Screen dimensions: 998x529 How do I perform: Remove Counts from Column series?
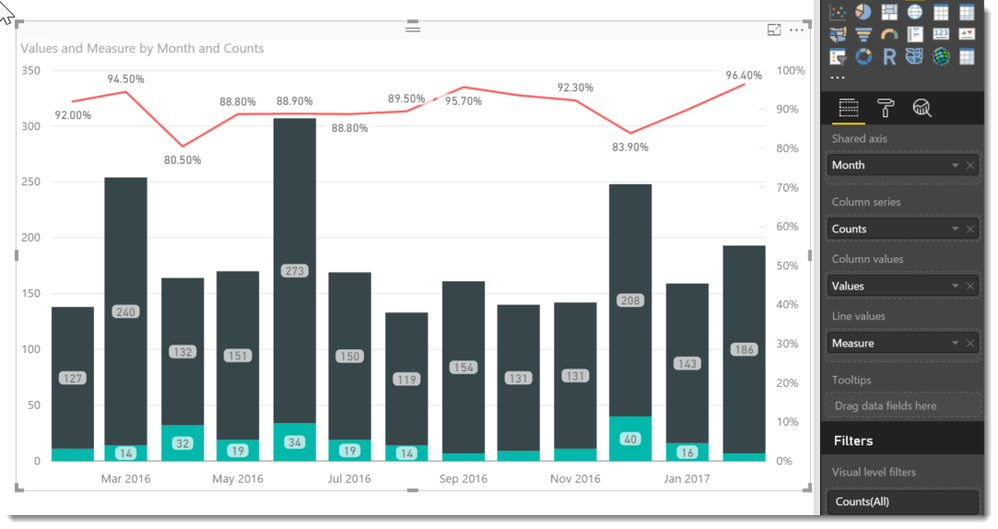[970, 229]
